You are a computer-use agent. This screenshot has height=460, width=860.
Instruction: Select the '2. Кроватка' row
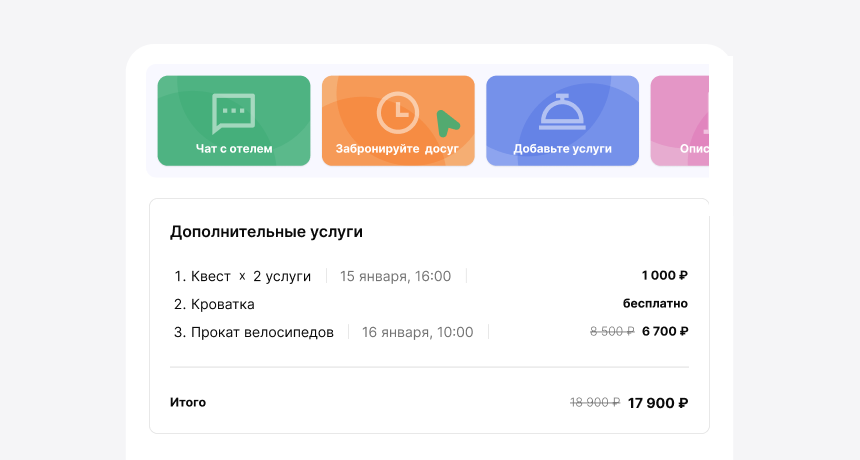[x=429, y=304]
